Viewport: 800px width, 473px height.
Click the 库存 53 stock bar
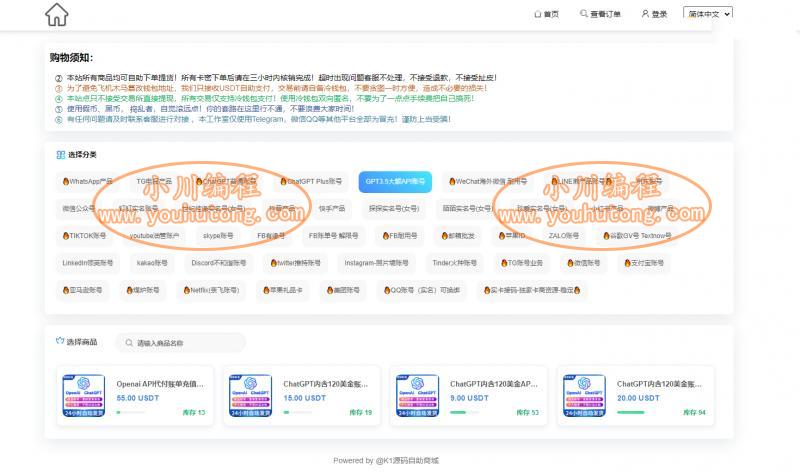coord(464,412)
